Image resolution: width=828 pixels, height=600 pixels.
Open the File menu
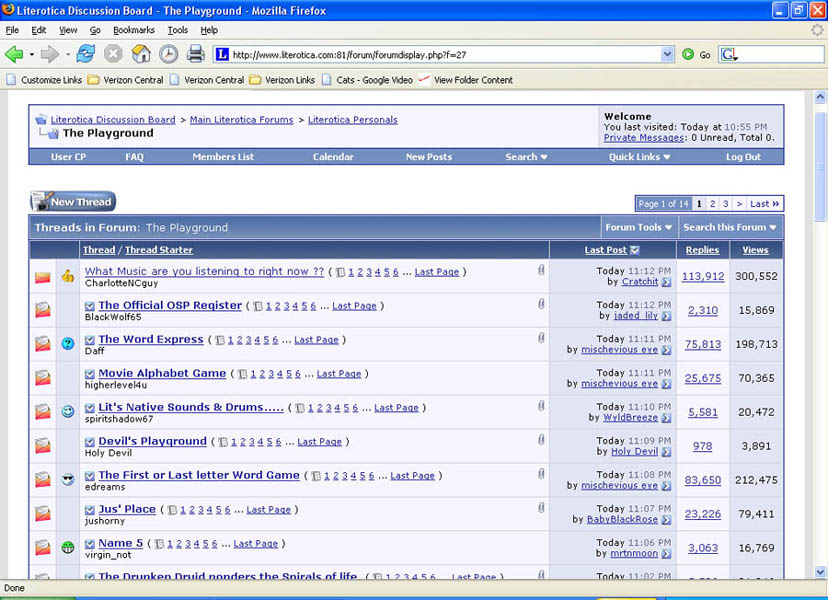pos(12,30)
